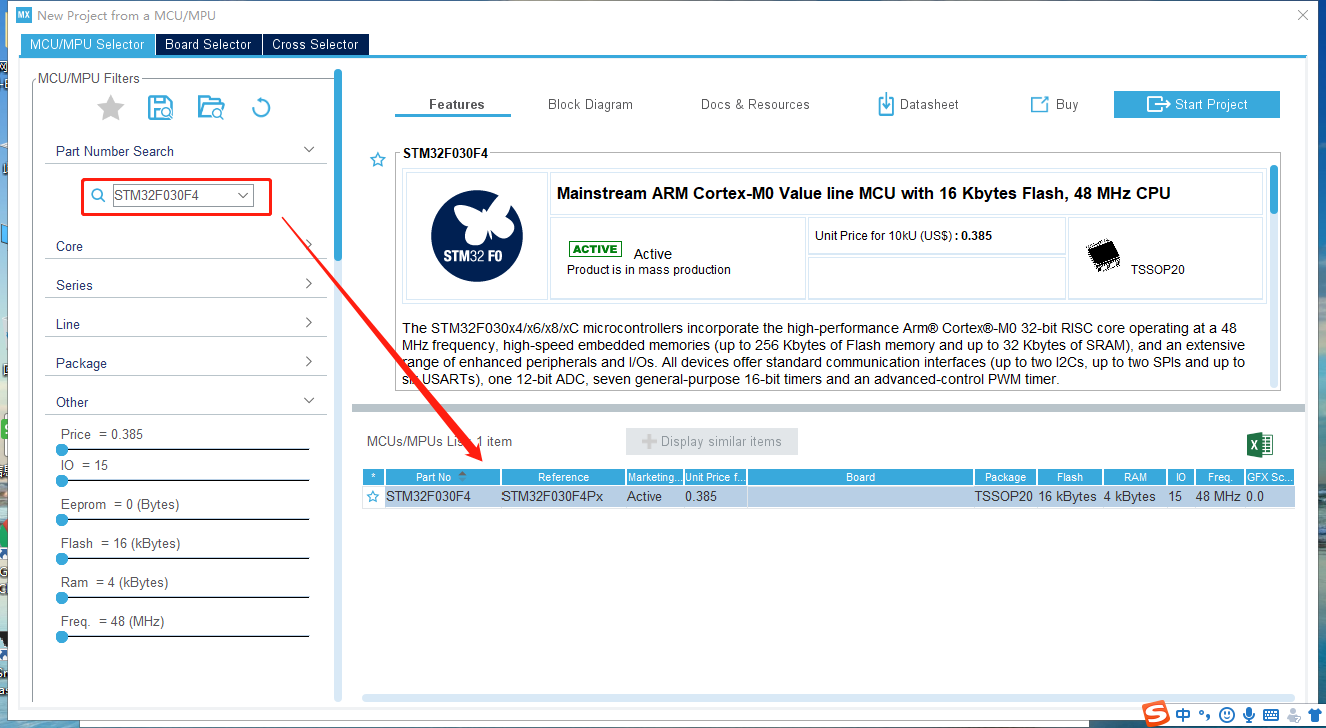The height and width of the screenshot is (728, 1326).
Task: Close the New Project dialog
Action: pos(1302,15)
